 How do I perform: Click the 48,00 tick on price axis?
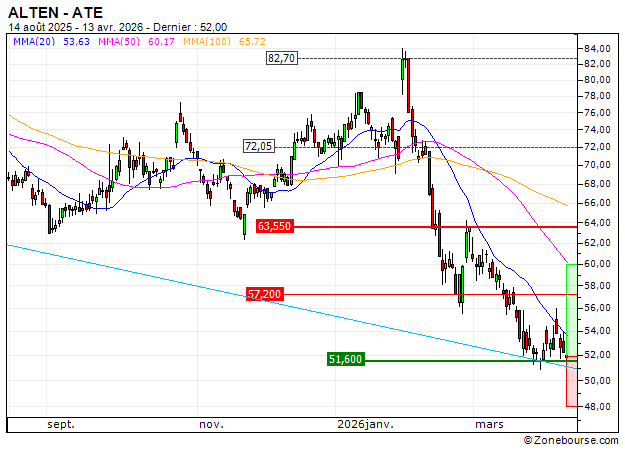coord(597,406)
